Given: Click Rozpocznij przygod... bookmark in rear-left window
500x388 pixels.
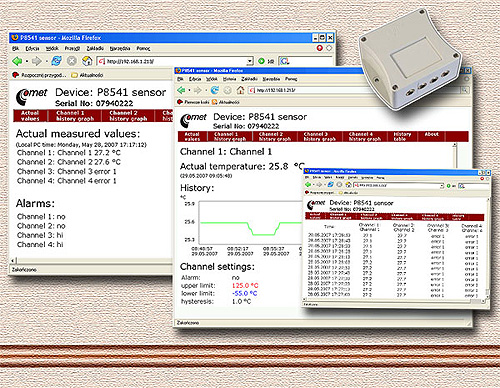Looking at the screenshot, I should [40, 75].
